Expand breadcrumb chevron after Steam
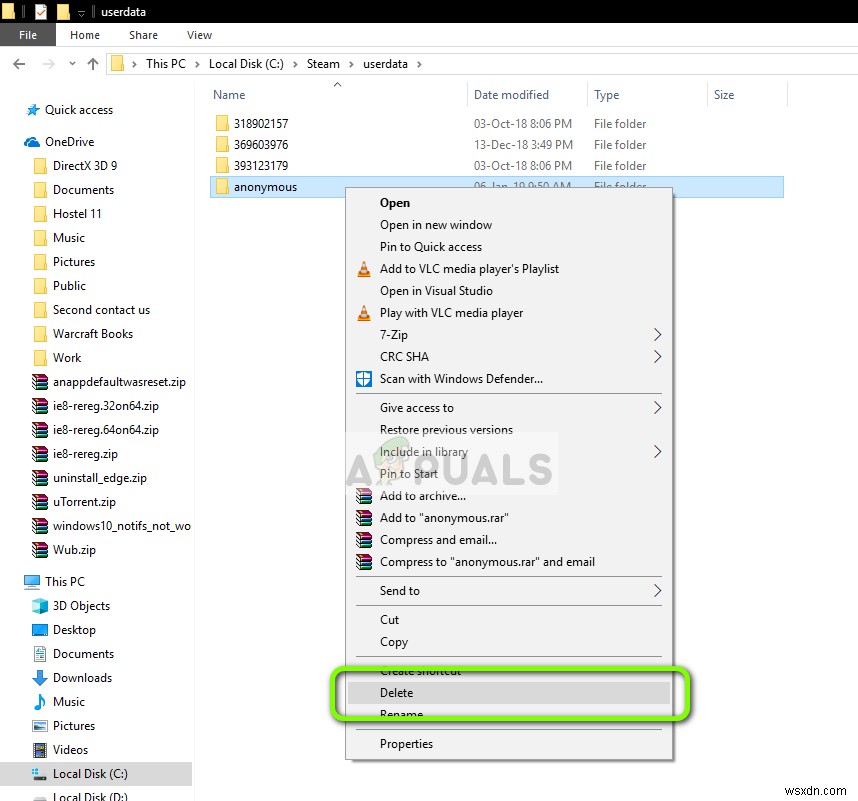Viewport: 858px width, 801px height. click(351, 65)
